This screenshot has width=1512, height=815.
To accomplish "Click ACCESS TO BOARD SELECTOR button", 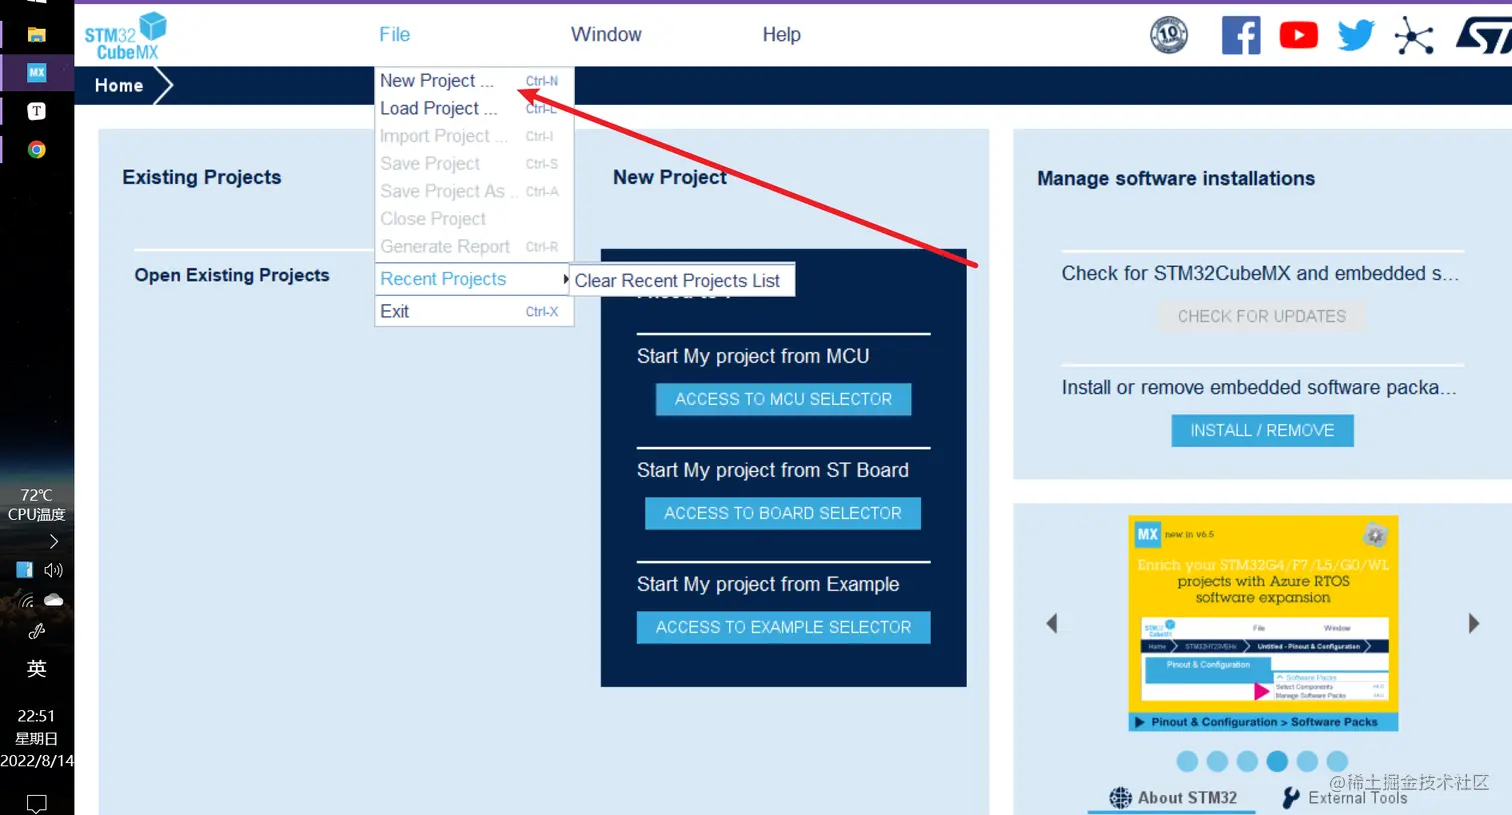I will tap(783, 513).
